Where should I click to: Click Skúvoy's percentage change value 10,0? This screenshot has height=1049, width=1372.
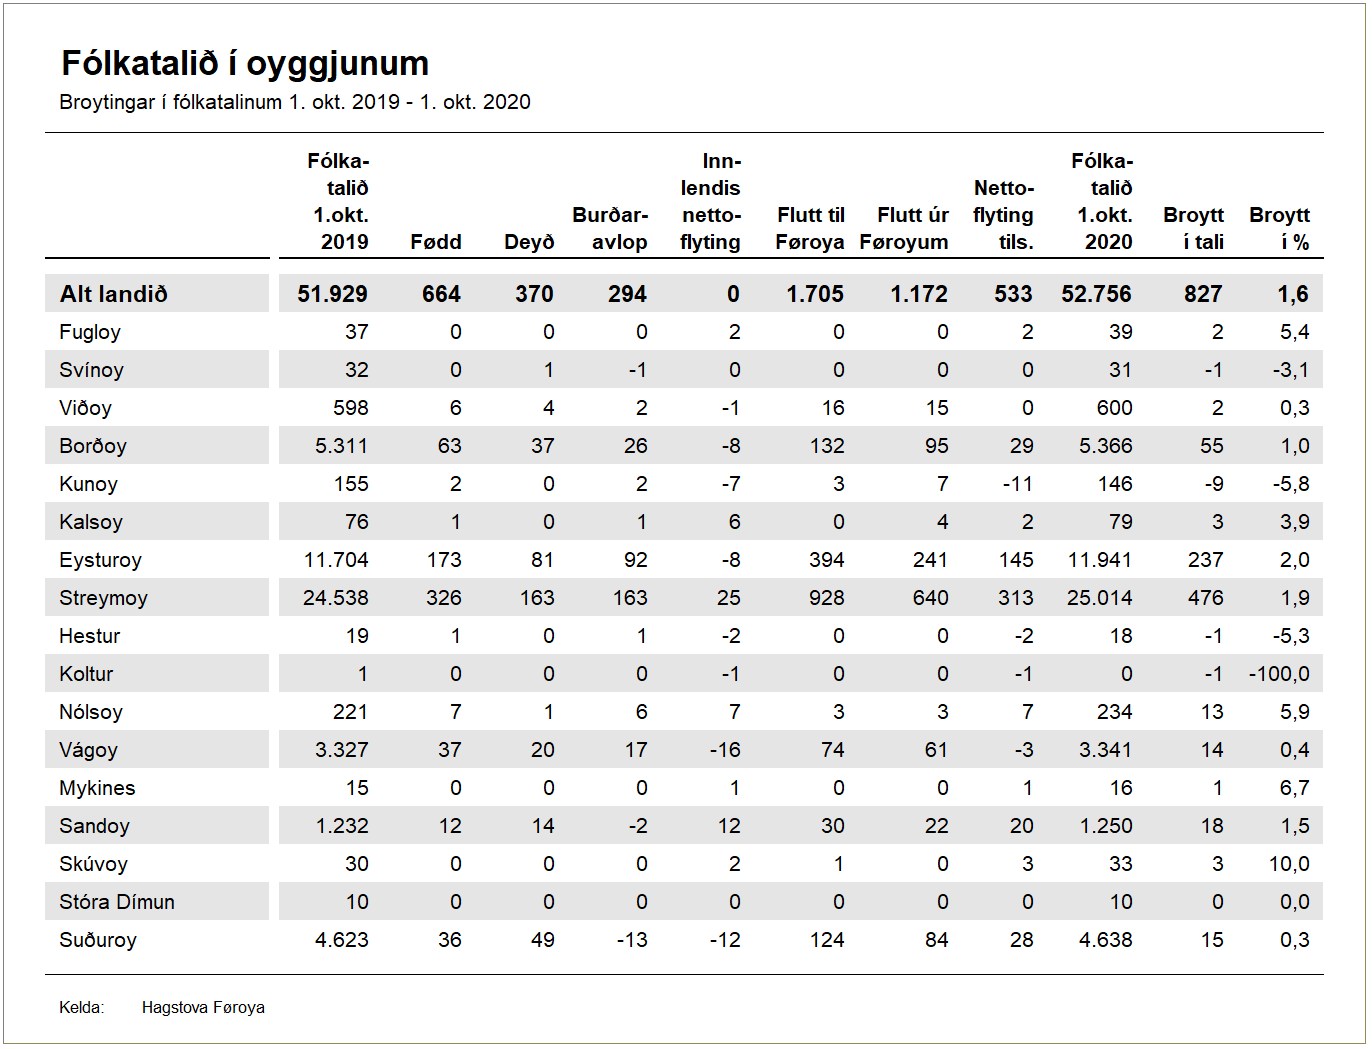(x=1289, y=864)
